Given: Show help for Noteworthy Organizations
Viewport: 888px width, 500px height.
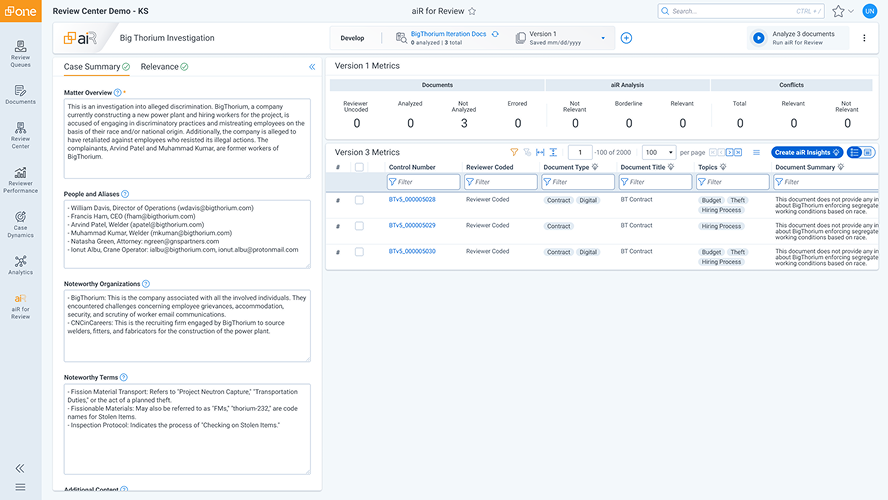Looking at the screenshot, I should 146,284.
